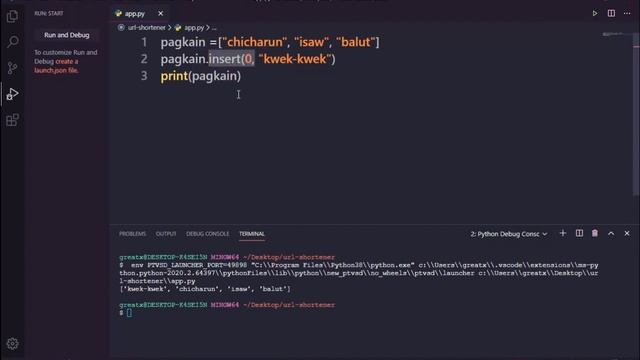Open editor More Actions ellipsis menu
Image resolution: width=640 pixels, height=360 pixels.
point(627,13)
